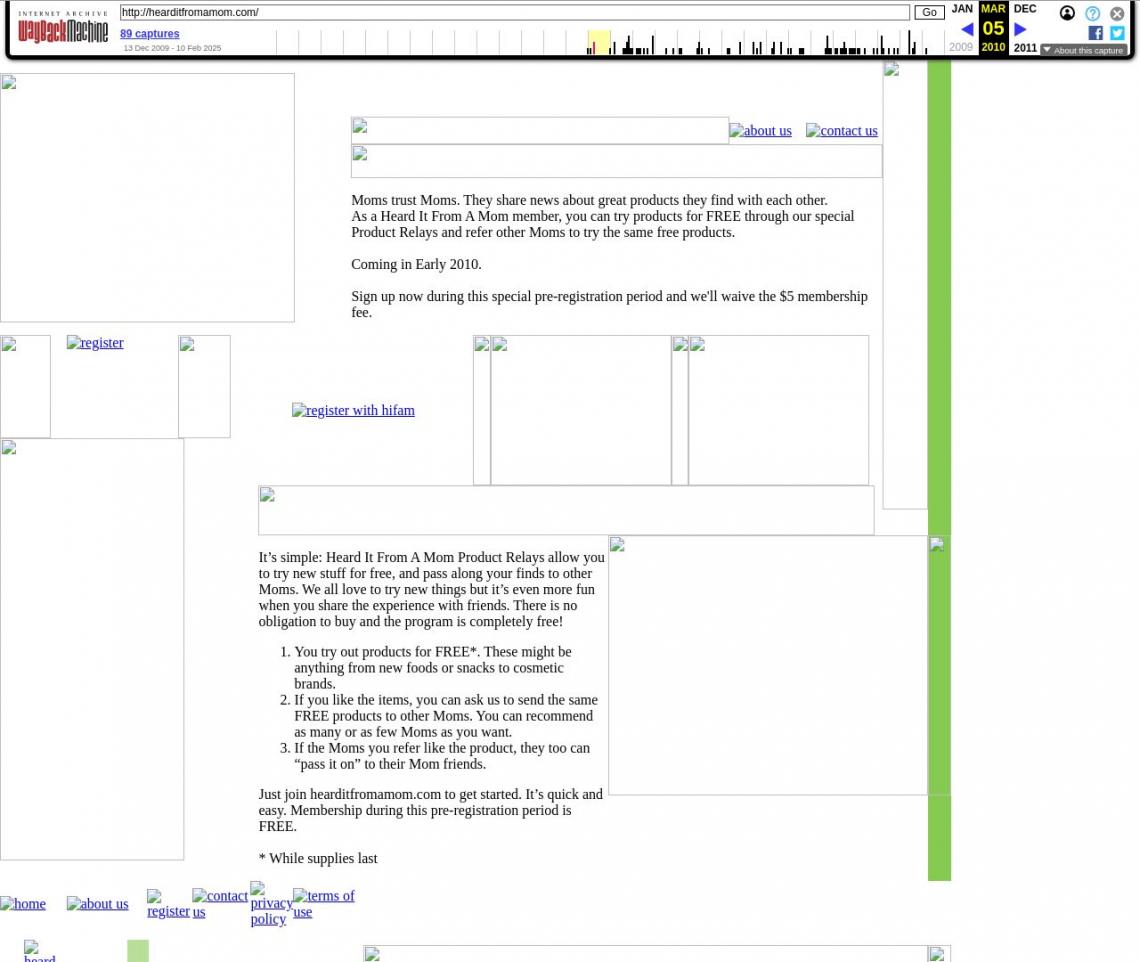Open the Wayback Machine logo
Image resolution: width=1140 pixels, height=962 pixels.
pyautogui.click(x=63, y=27)
